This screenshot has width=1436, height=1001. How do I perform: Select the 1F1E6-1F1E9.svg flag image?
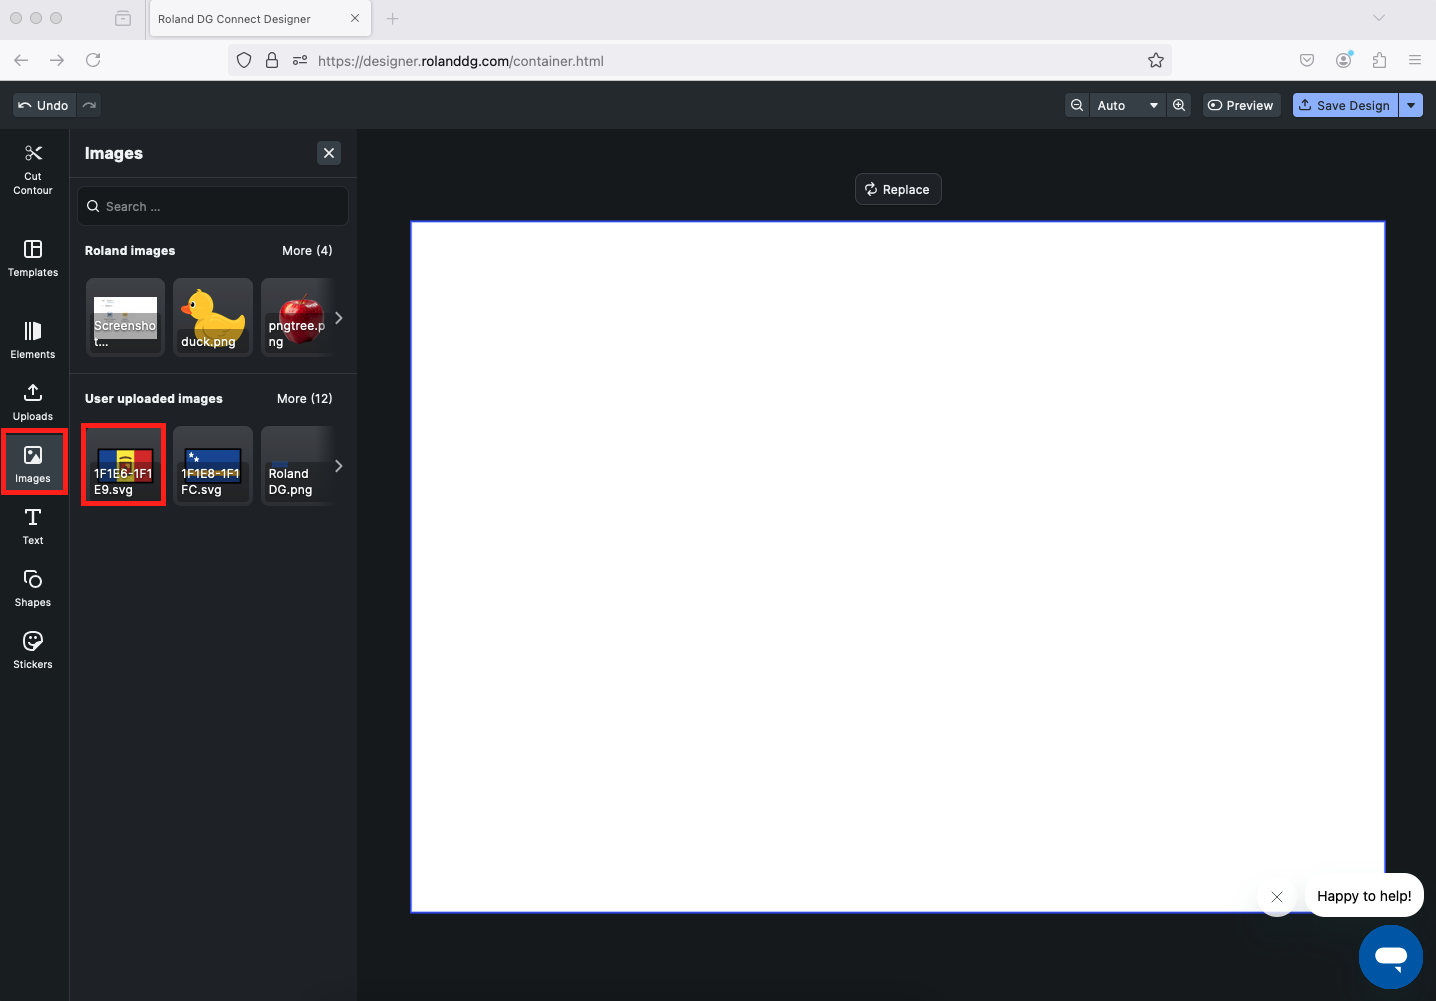124,465
